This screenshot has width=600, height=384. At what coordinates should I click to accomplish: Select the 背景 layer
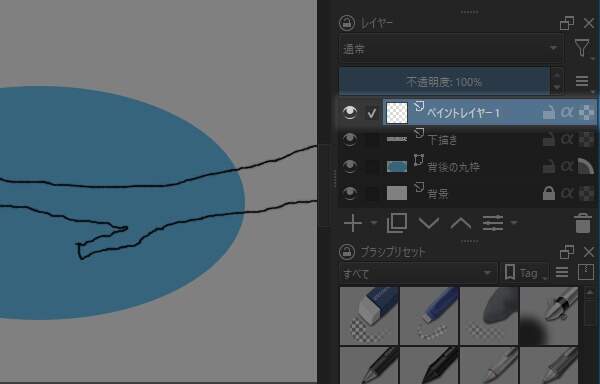438,194
